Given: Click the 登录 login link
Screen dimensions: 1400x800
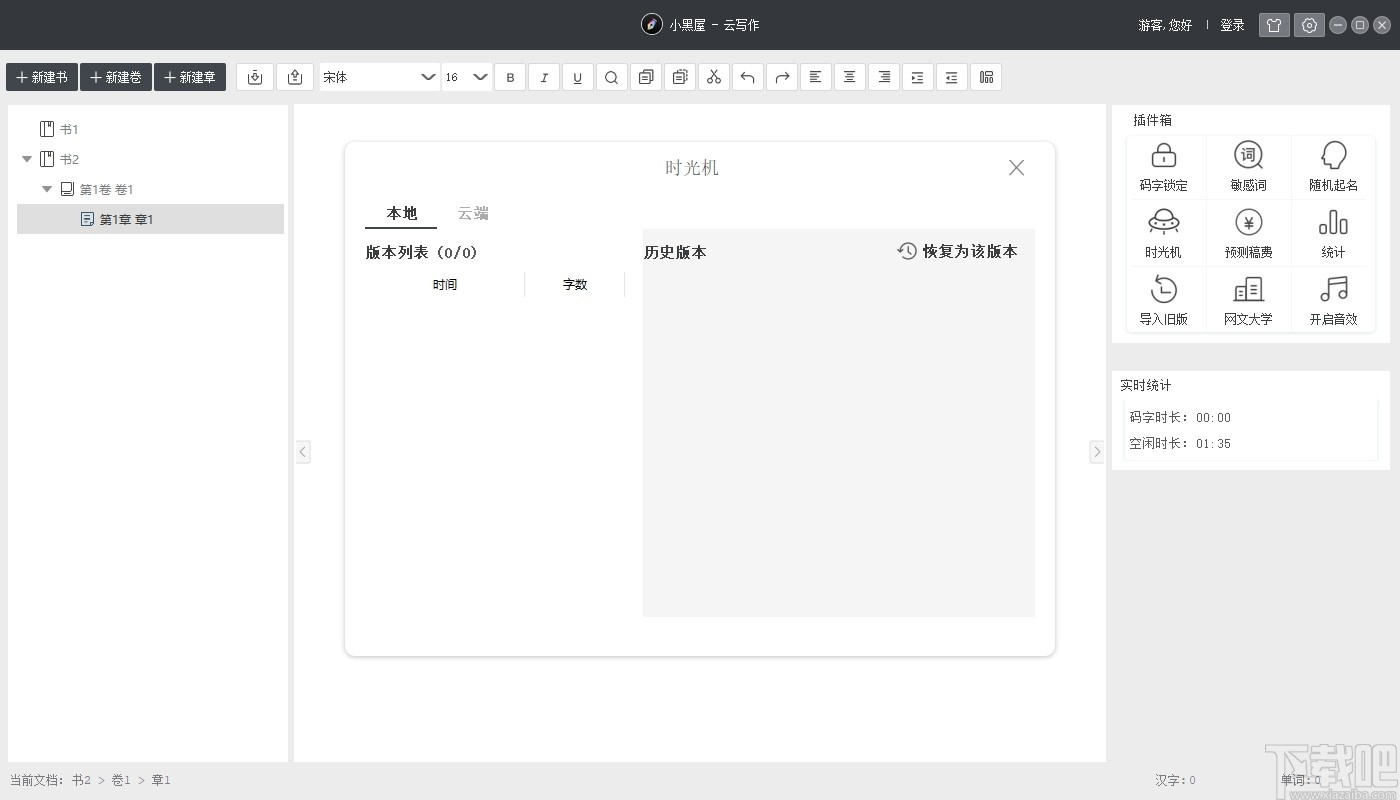Looking at the screenshot, I should click(x=1232, y=25).
